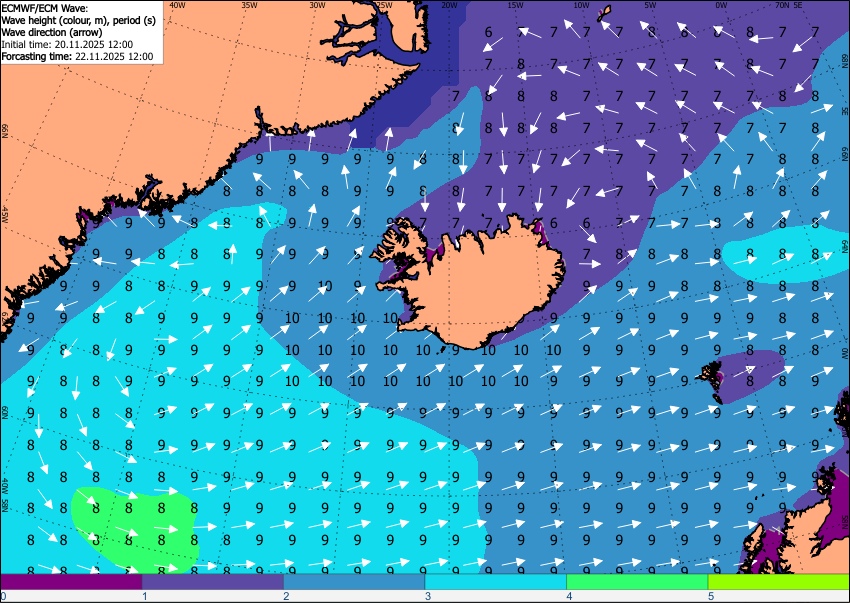Click the 60N latitude label on the left edge

pos(5,412)
